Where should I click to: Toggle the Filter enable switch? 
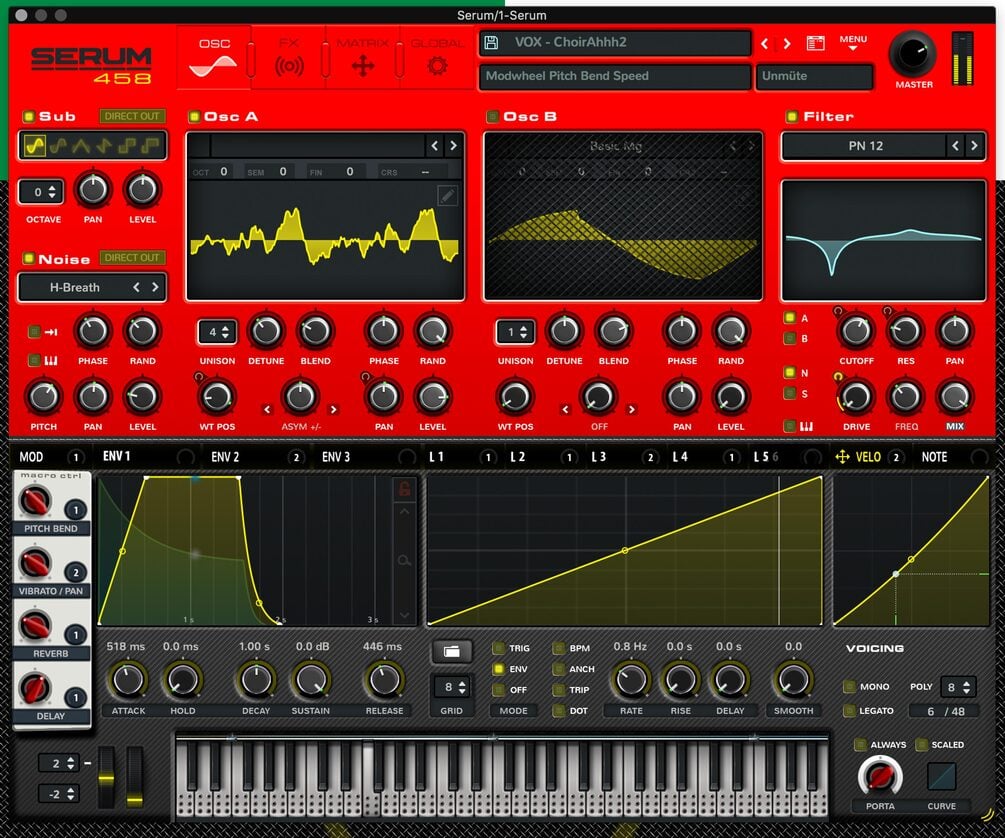pyautogui.click(x=792, y=116)
